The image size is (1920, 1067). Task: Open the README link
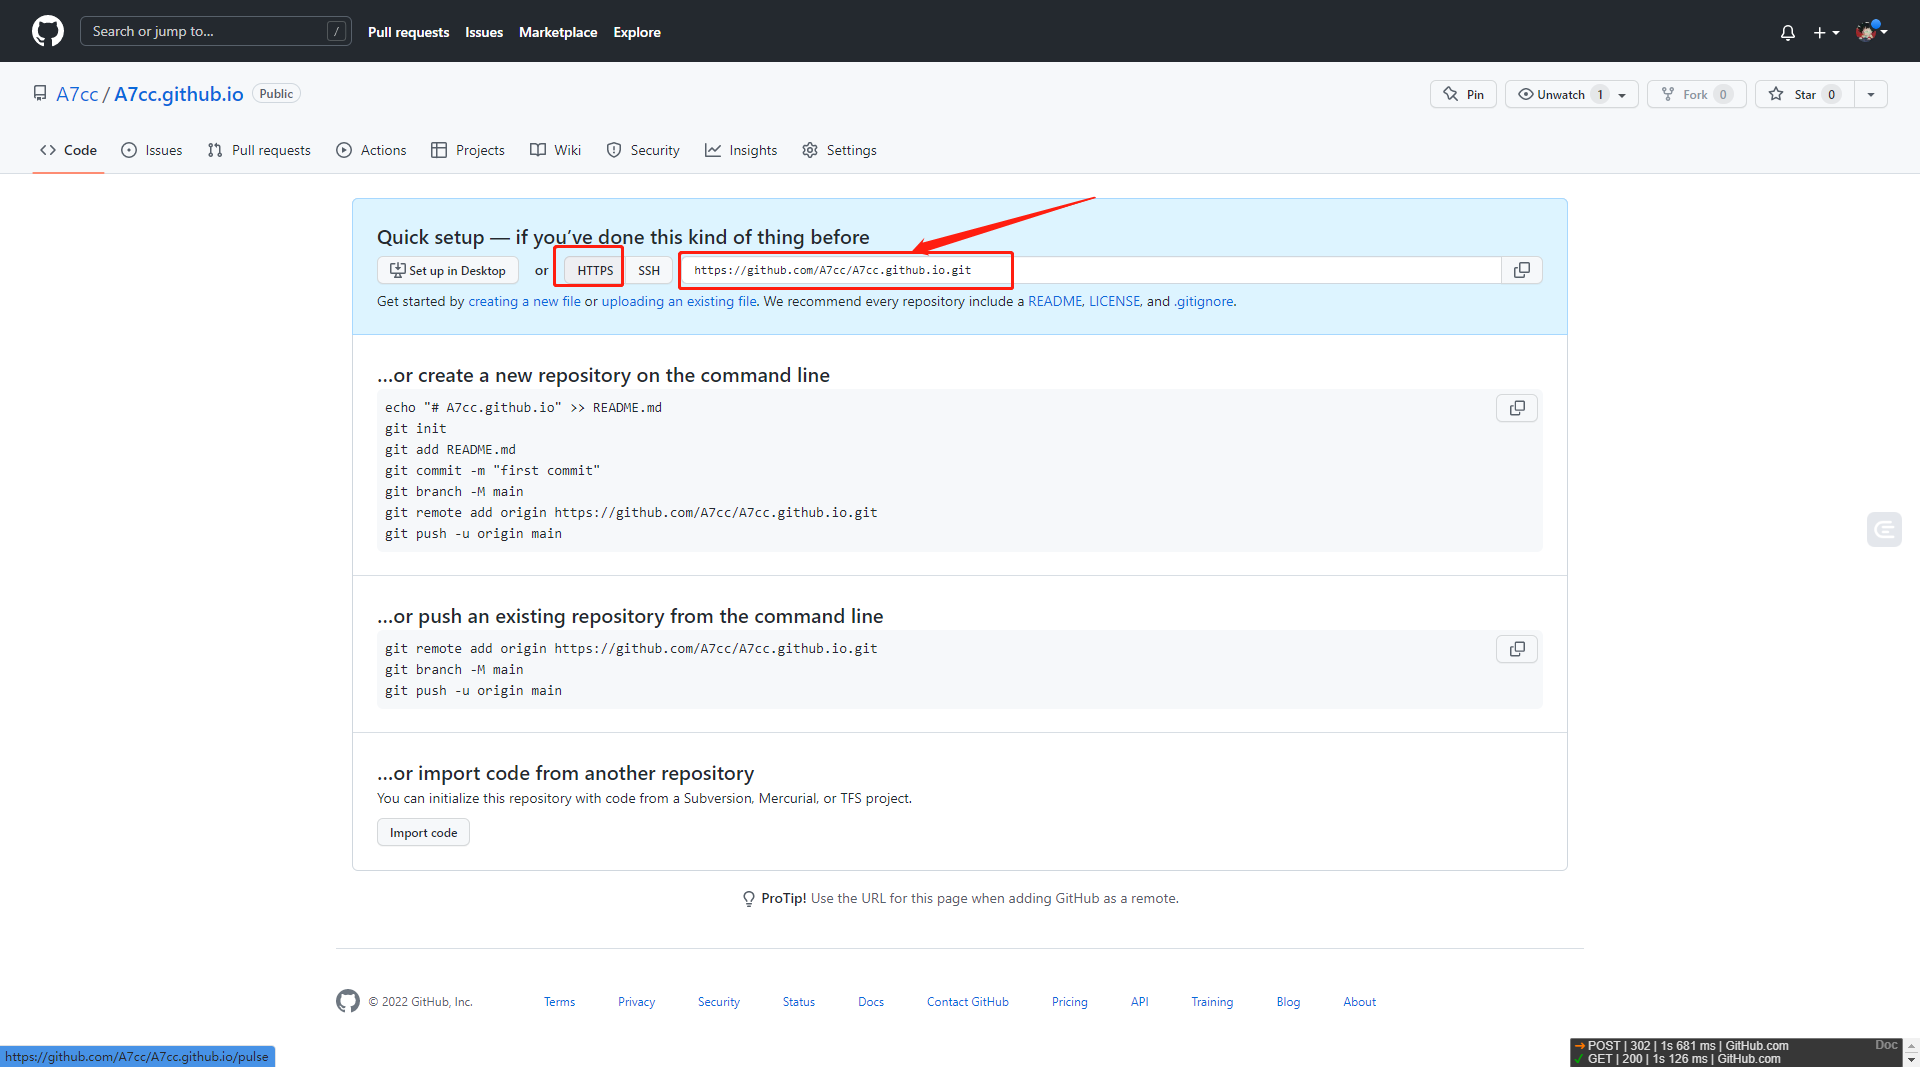click(x=1055, y=301)
